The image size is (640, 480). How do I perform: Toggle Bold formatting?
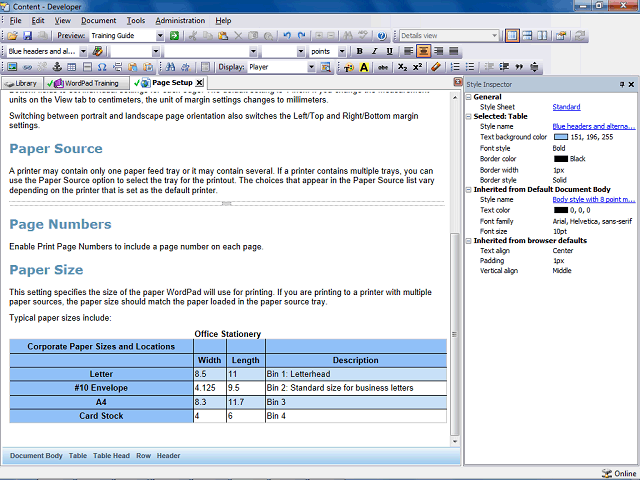pyautogui.click(x=360, y=51)
